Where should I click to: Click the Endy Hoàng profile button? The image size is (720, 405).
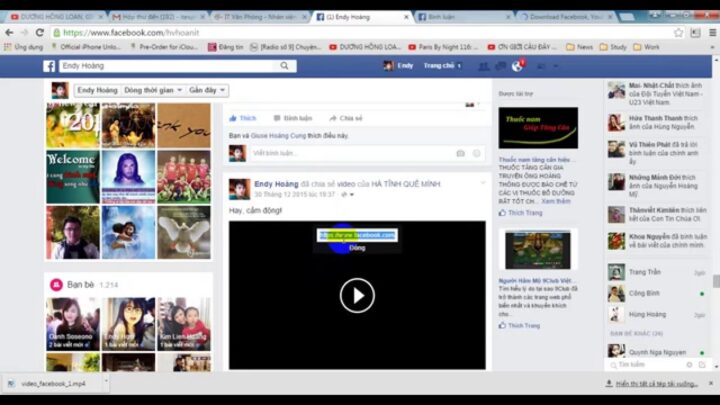click(97, 90)
